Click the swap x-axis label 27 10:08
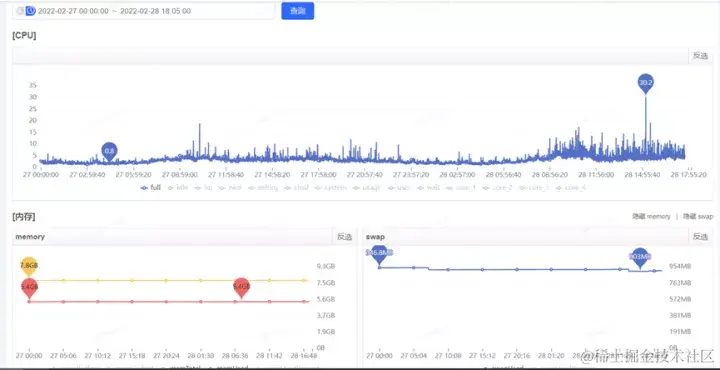The width and height of the screenshot is (720, 370). [448, 356]
